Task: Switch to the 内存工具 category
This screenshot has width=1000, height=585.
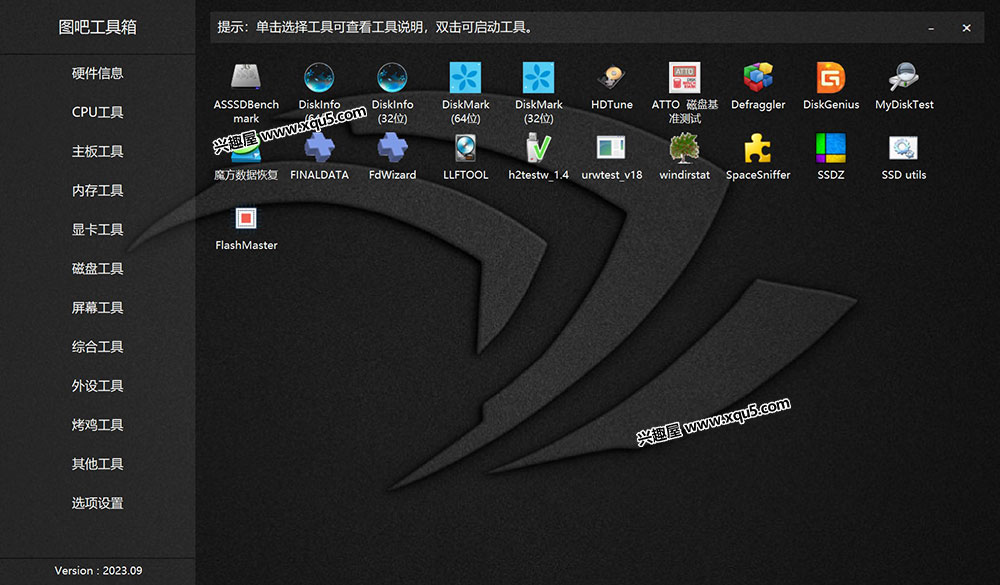Action: point(98,190)
